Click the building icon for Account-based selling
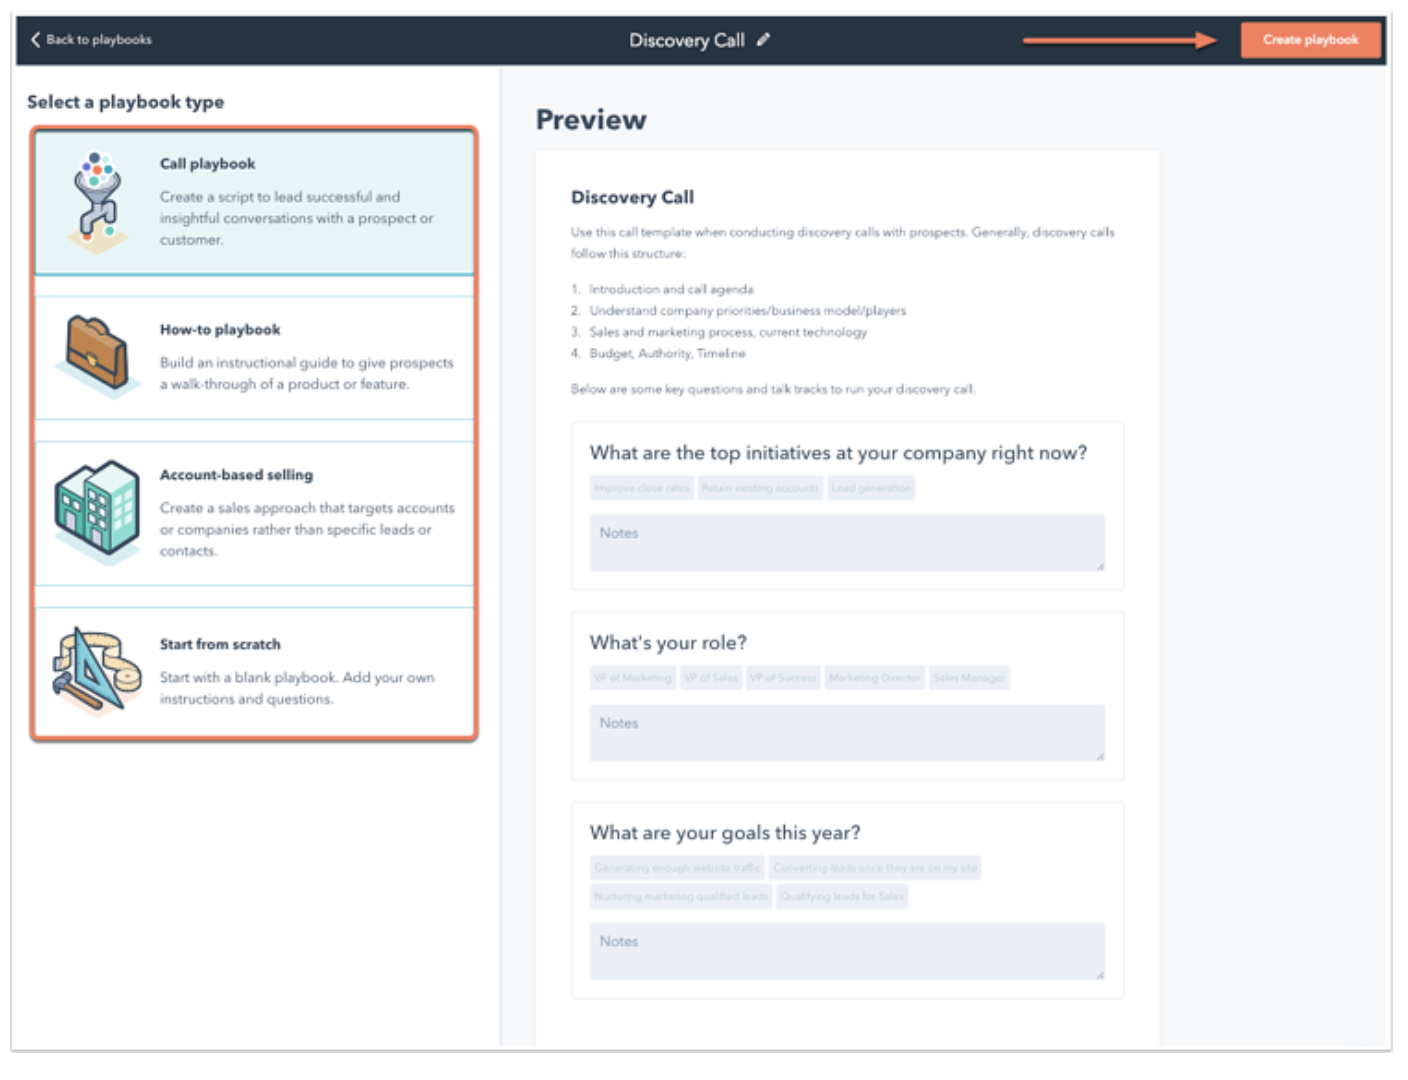Viewport: 1408px width, 1080px height. pos(97,510)
